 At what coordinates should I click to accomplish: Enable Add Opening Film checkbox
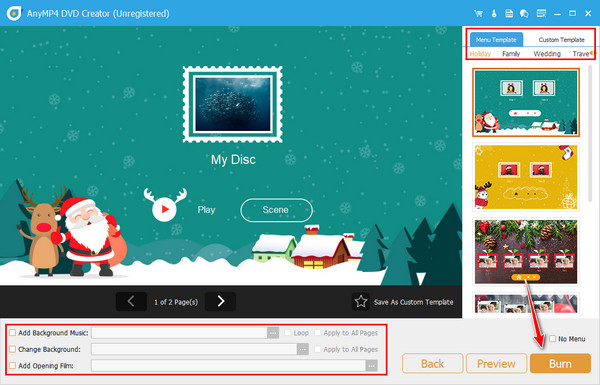[13, 365]
